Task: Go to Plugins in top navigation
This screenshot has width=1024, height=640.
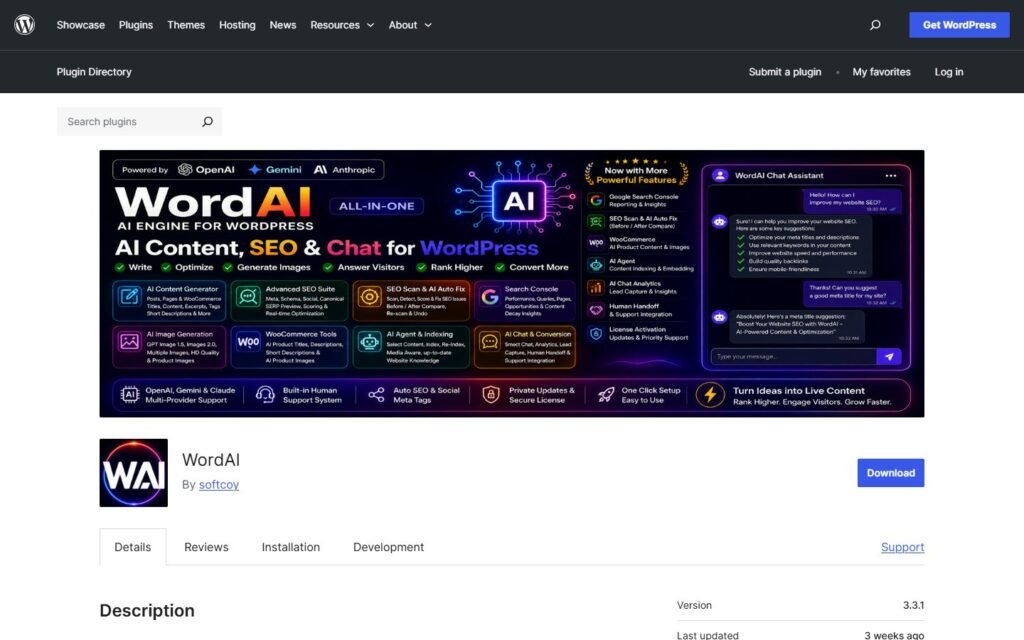Action: pyautogui.click(x=136, y=25)
